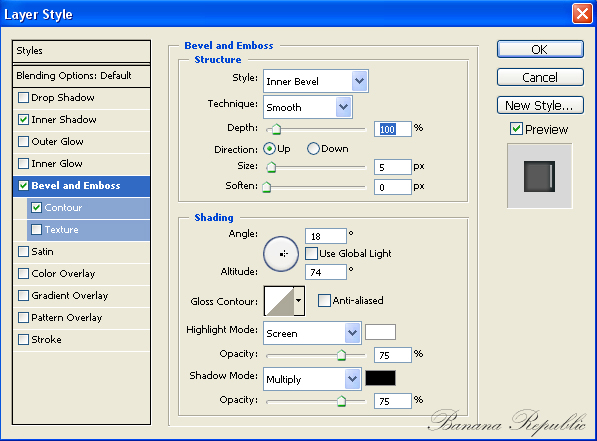Open the Highlight Mode Screen dropdown
The image size is (597, 441).
tap(312, 333)
